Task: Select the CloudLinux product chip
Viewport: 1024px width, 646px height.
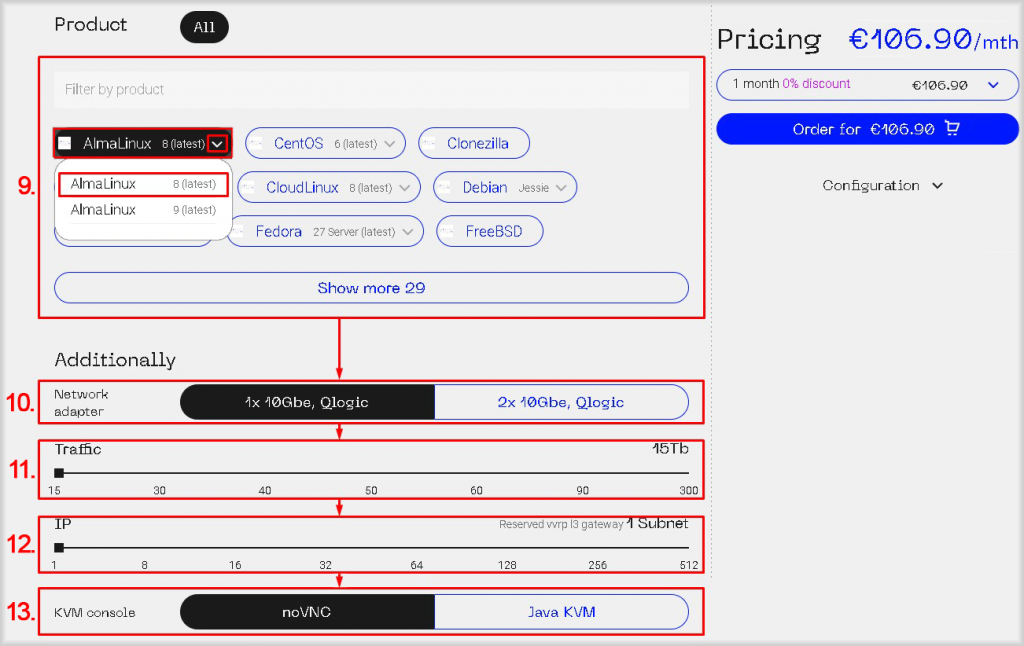Action: [329, 187]
